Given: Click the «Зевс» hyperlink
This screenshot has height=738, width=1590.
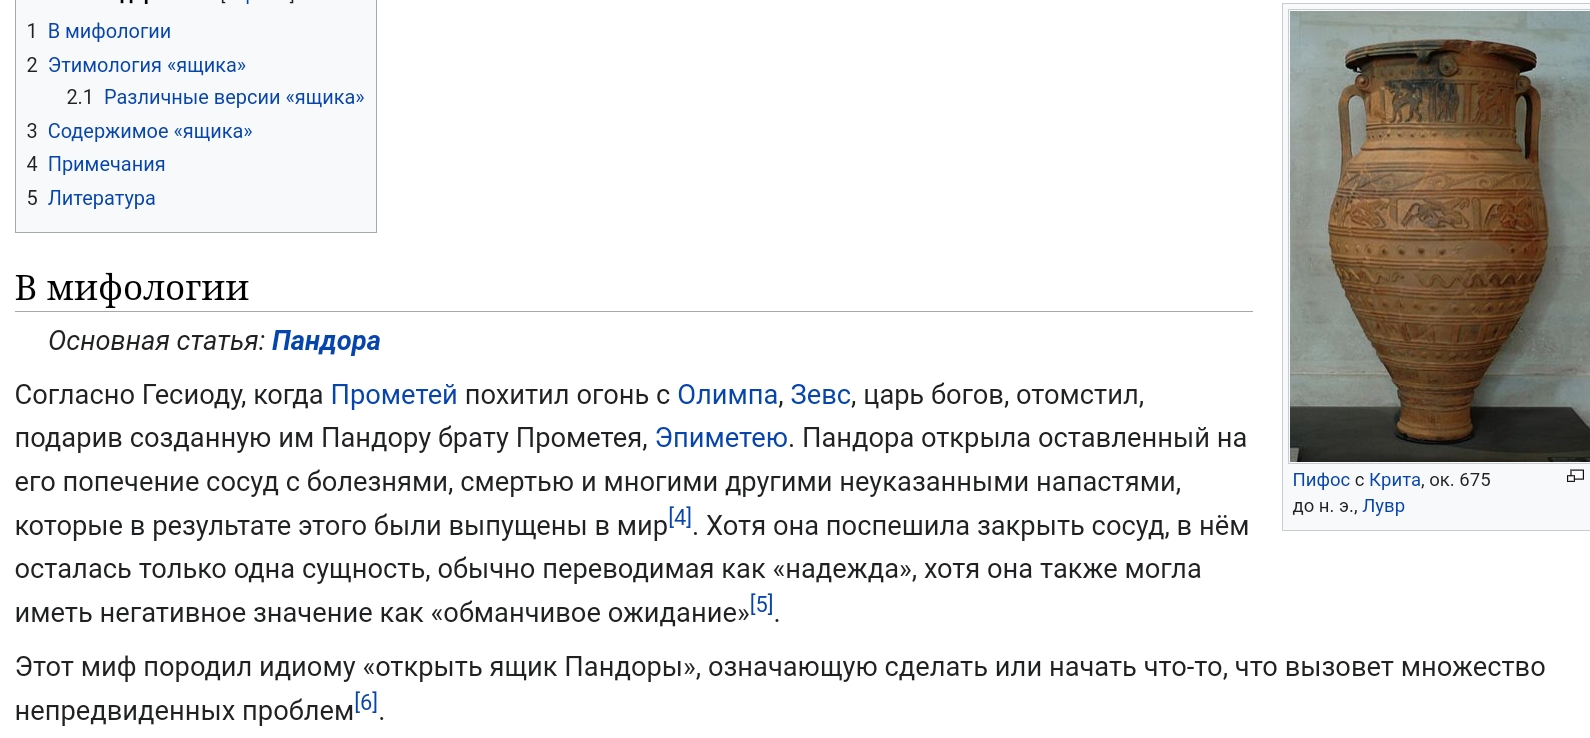Looking at the screenshot, I should coord(820,395).
